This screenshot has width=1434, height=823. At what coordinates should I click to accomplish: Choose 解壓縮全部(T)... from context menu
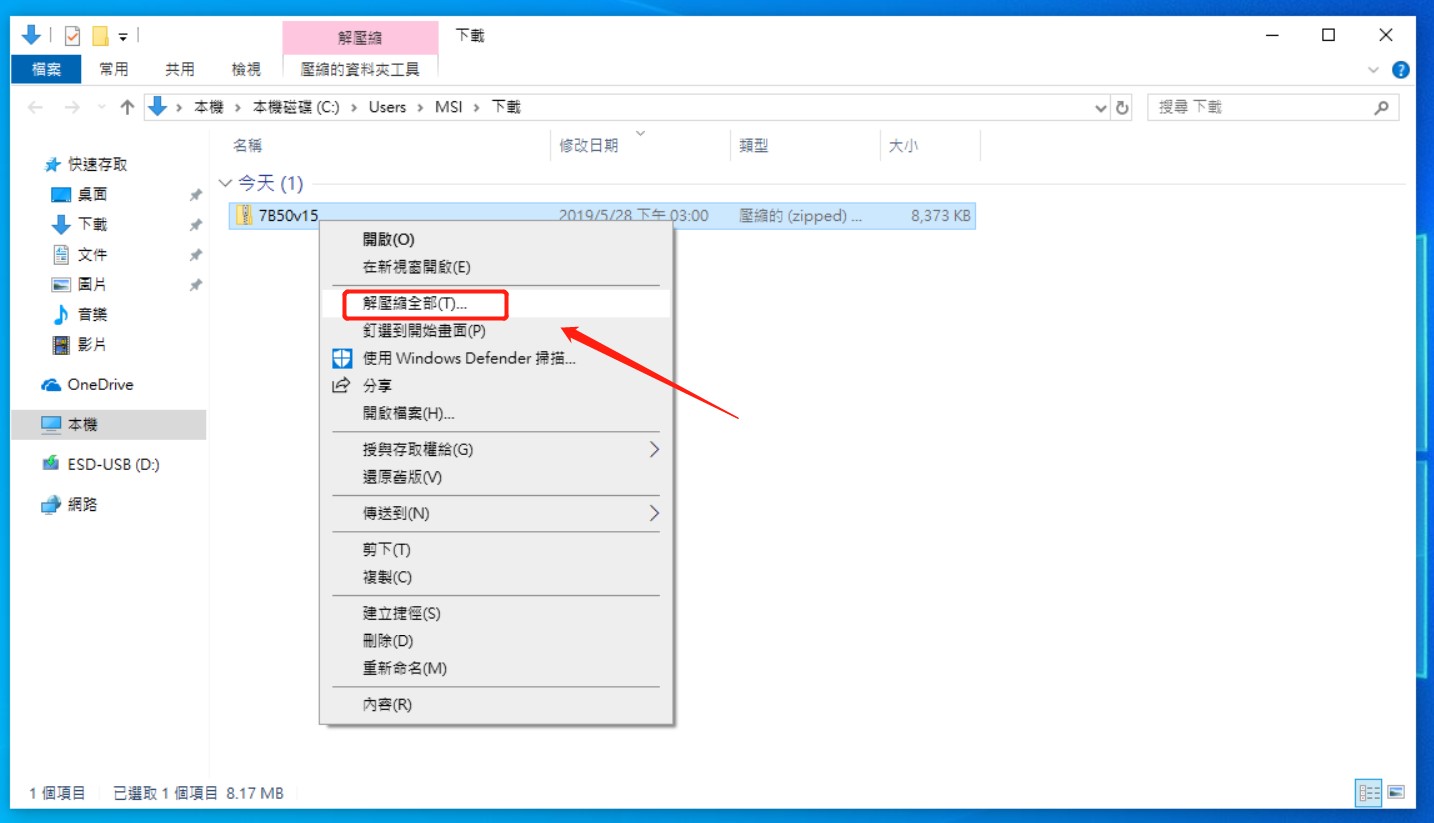(x=495, y=303)
